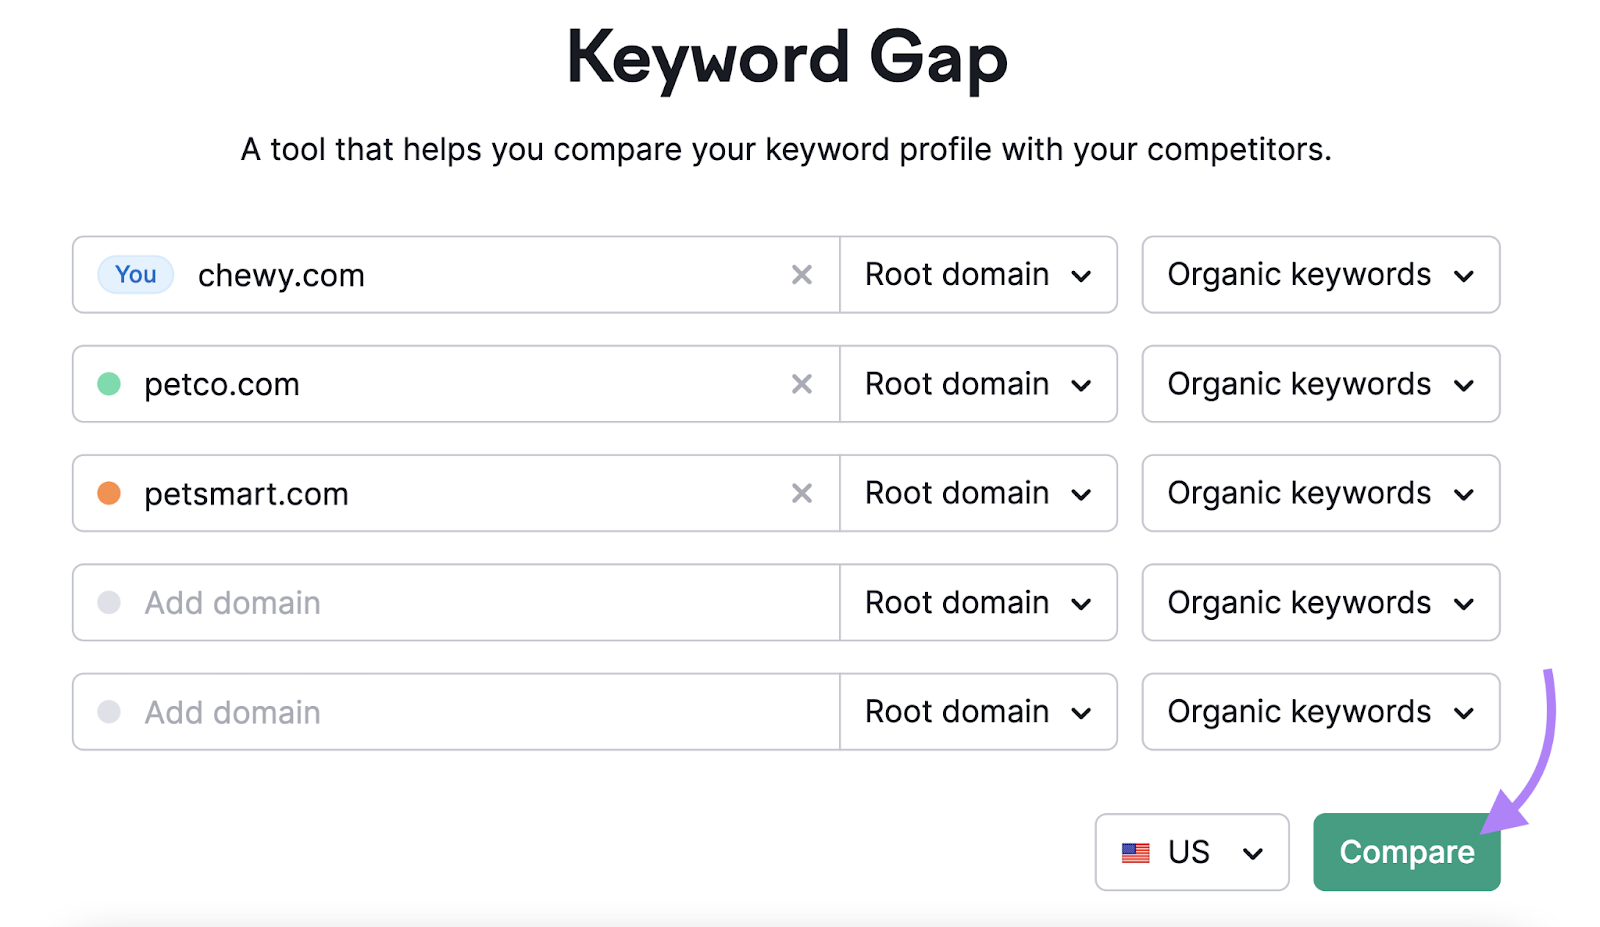Click the 'You' badge on the chewy.com row
Screen dimensions: 1600x927
[135, 275]
